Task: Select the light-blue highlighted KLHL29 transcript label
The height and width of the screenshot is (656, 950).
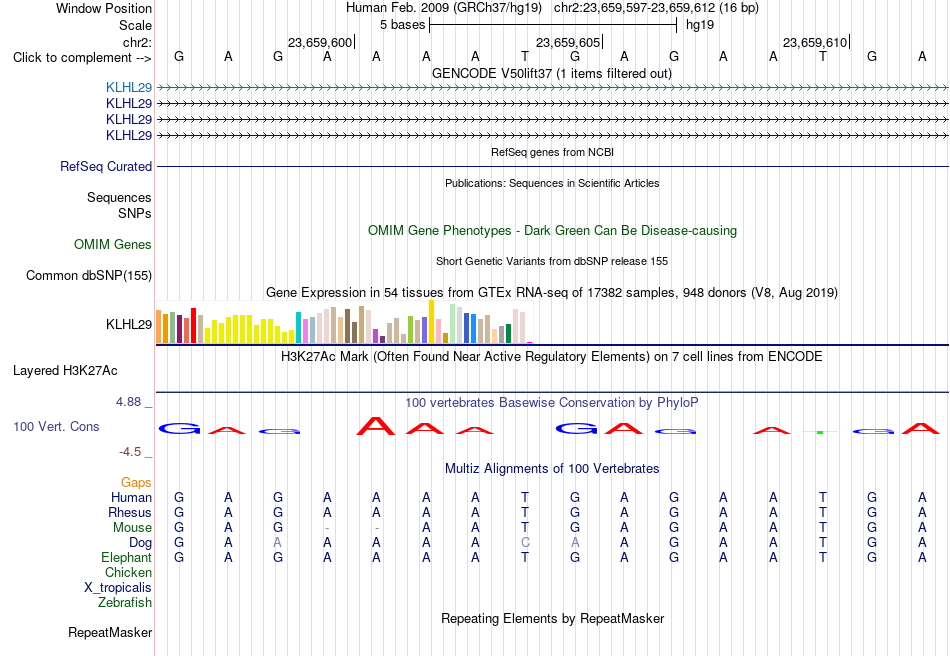Action: pyautogui.click(x=128, y=87)
